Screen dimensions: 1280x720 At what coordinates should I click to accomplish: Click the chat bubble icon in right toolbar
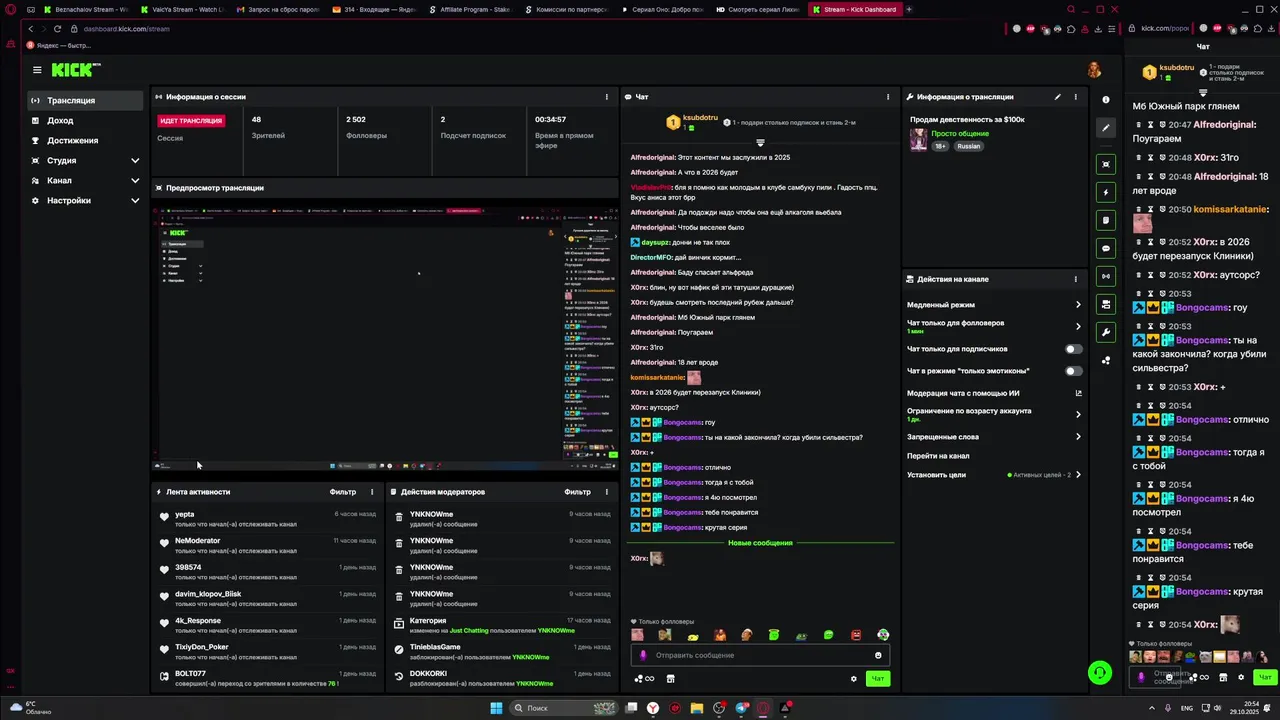coord(1105,247)
